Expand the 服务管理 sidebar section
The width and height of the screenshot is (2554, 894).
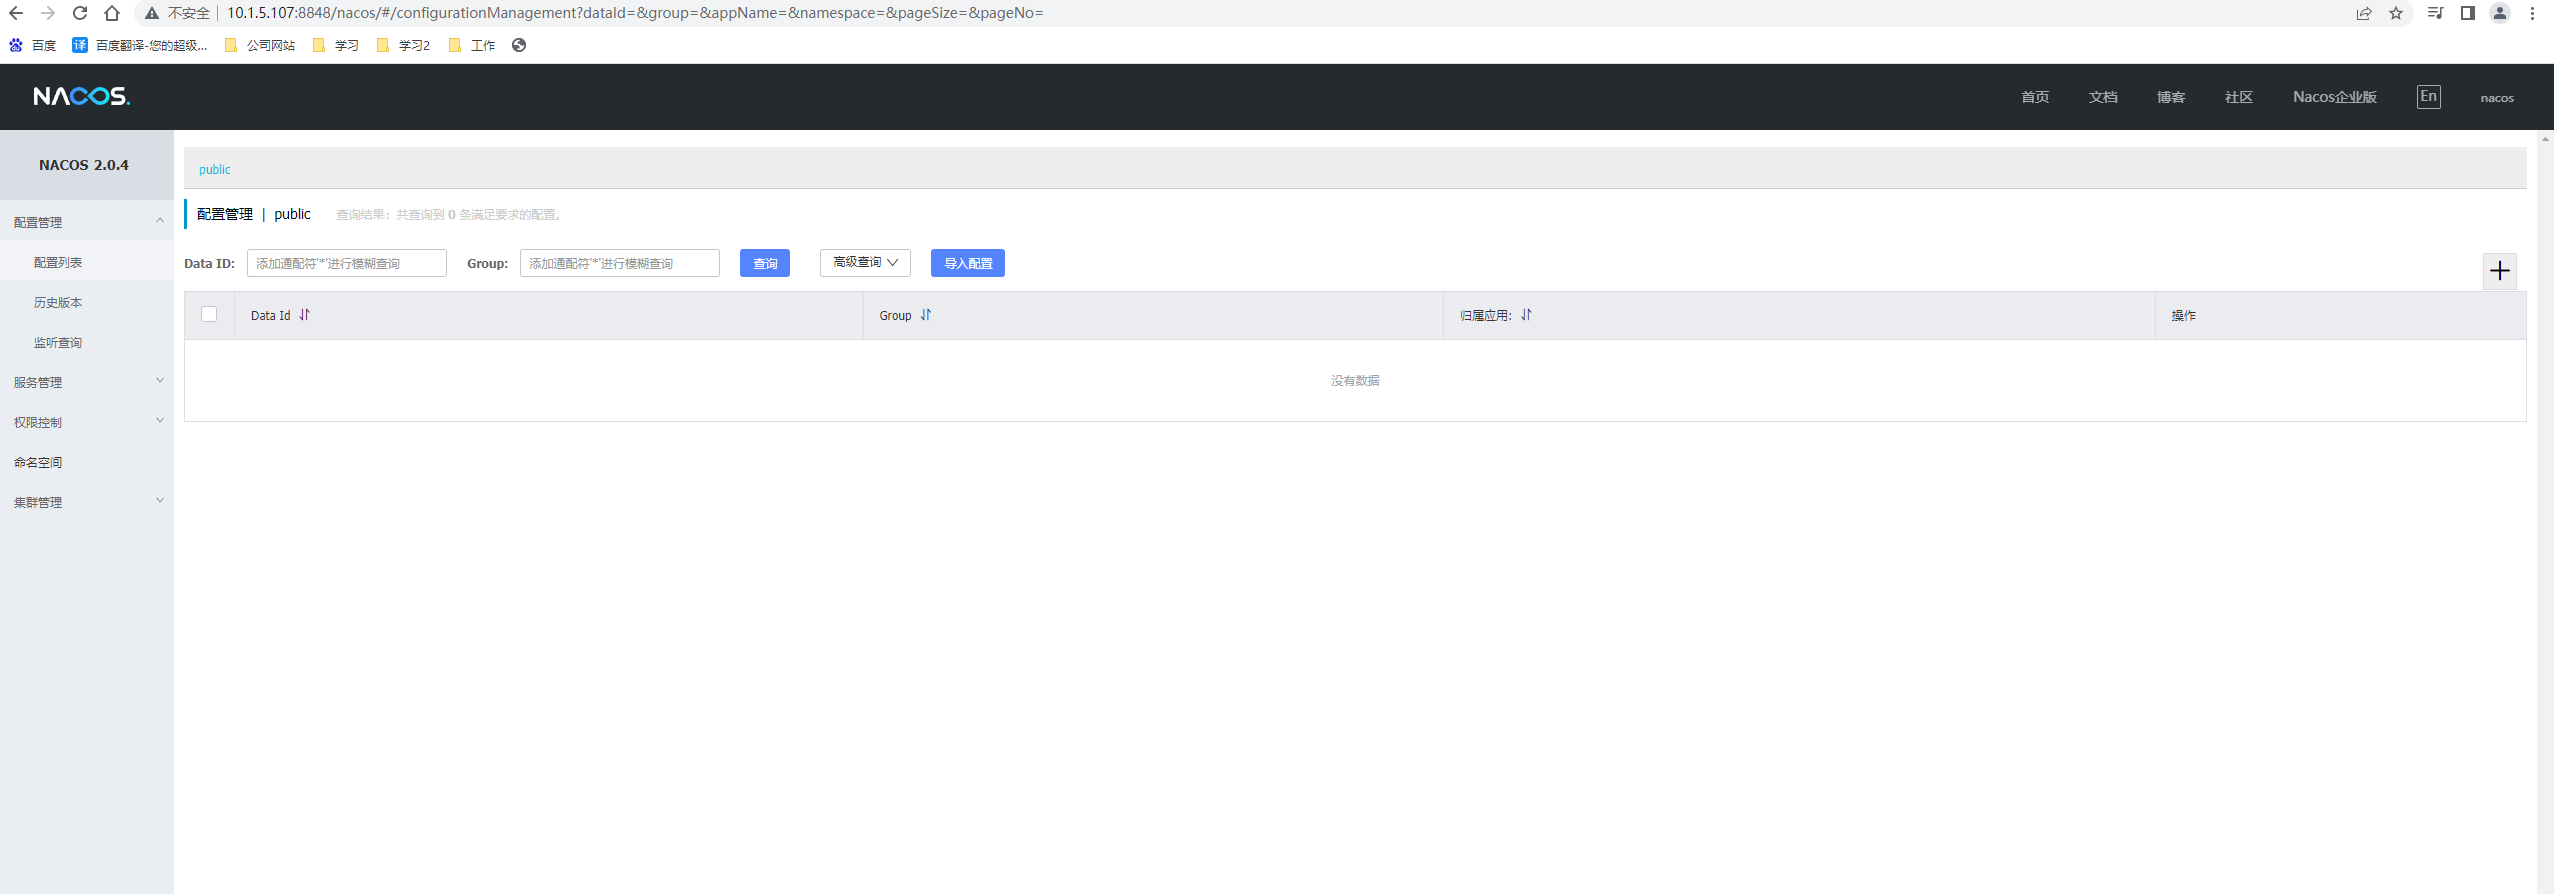tap(87, 382)
